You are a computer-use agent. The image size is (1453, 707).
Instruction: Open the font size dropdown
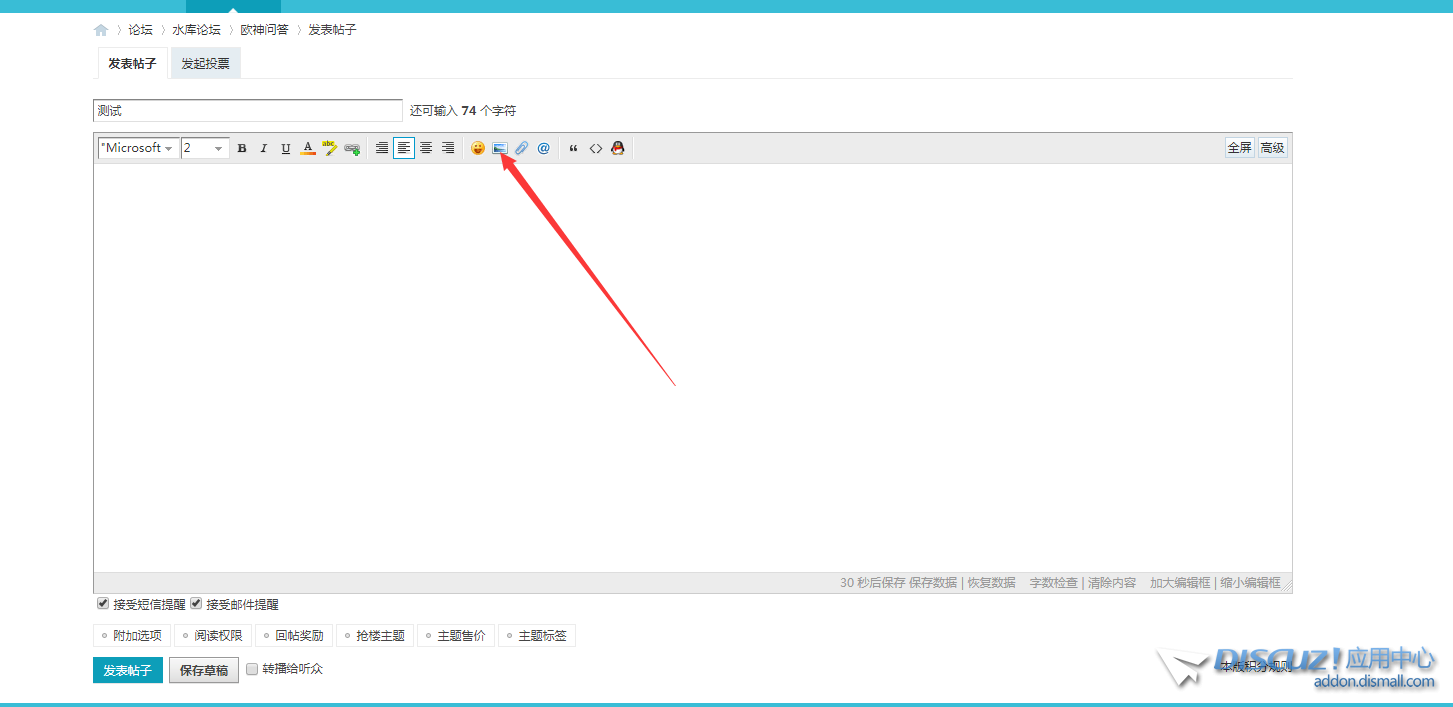coord(205,148)
